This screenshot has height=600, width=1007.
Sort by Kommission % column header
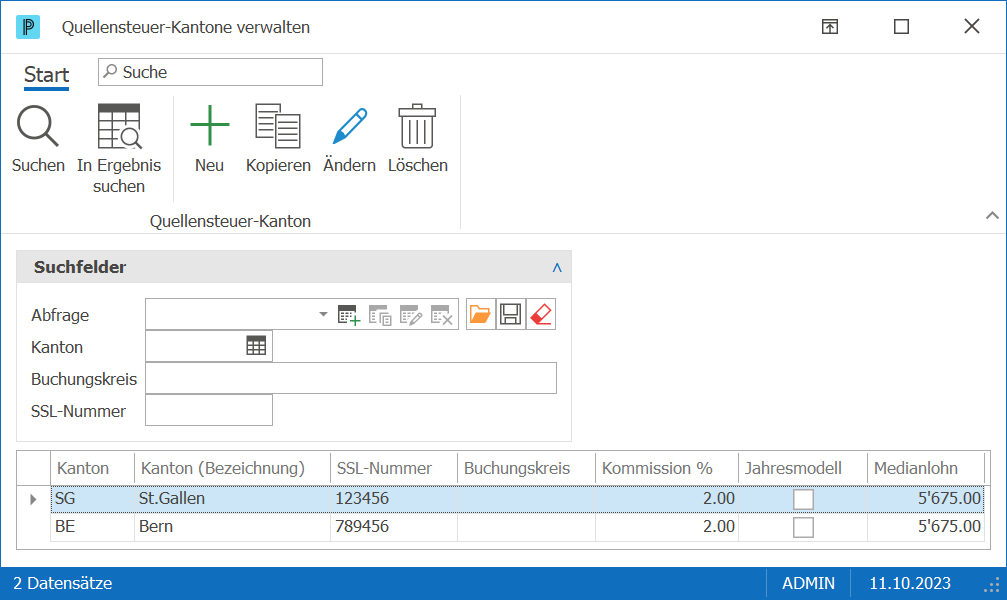tap(667, 468)
